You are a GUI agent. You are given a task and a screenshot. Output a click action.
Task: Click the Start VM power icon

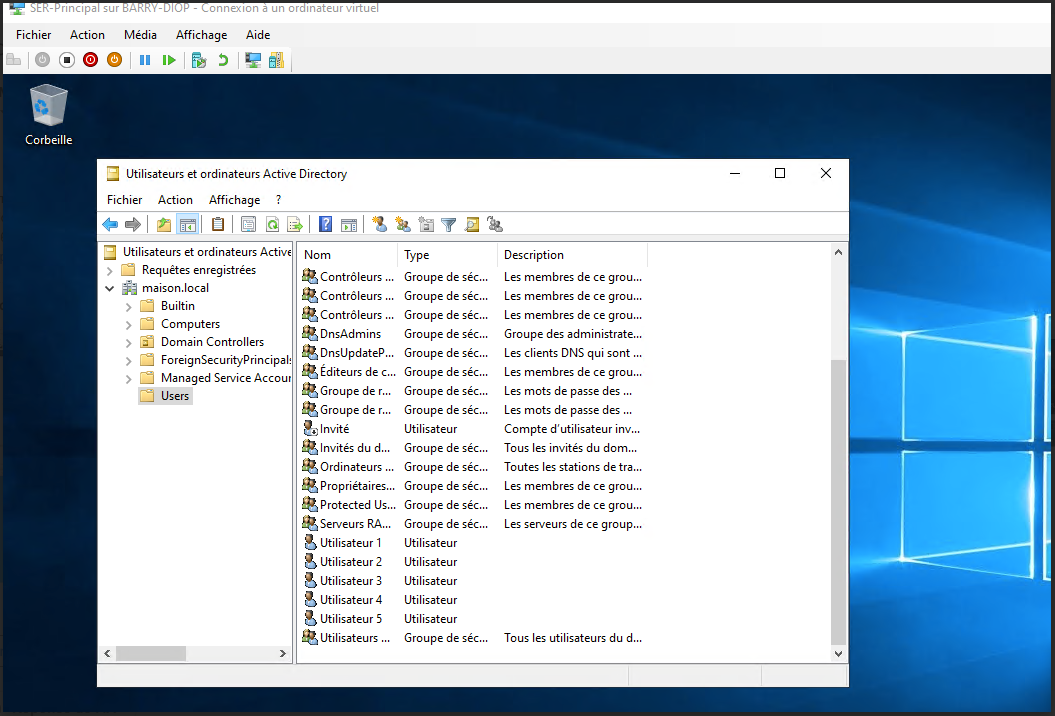42,60
